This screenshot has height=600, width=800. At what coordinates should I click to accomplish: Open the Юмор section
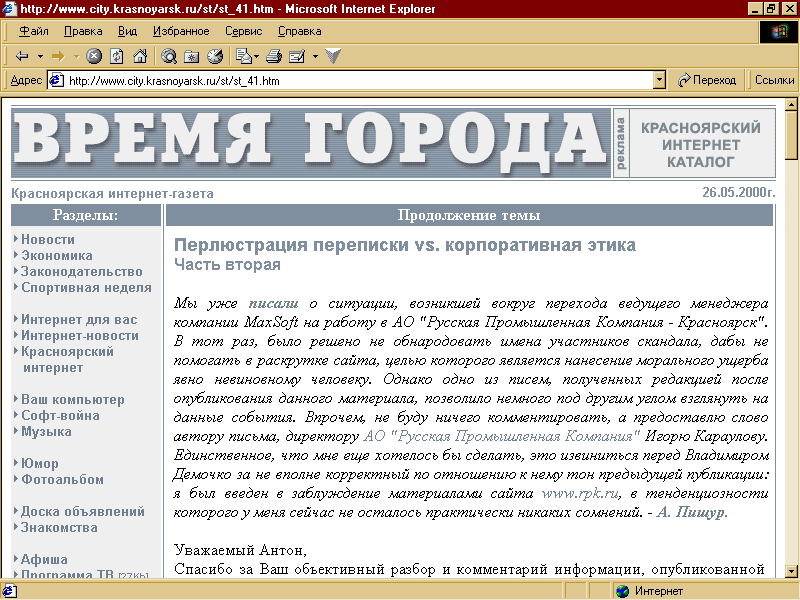tap(40, 463)
